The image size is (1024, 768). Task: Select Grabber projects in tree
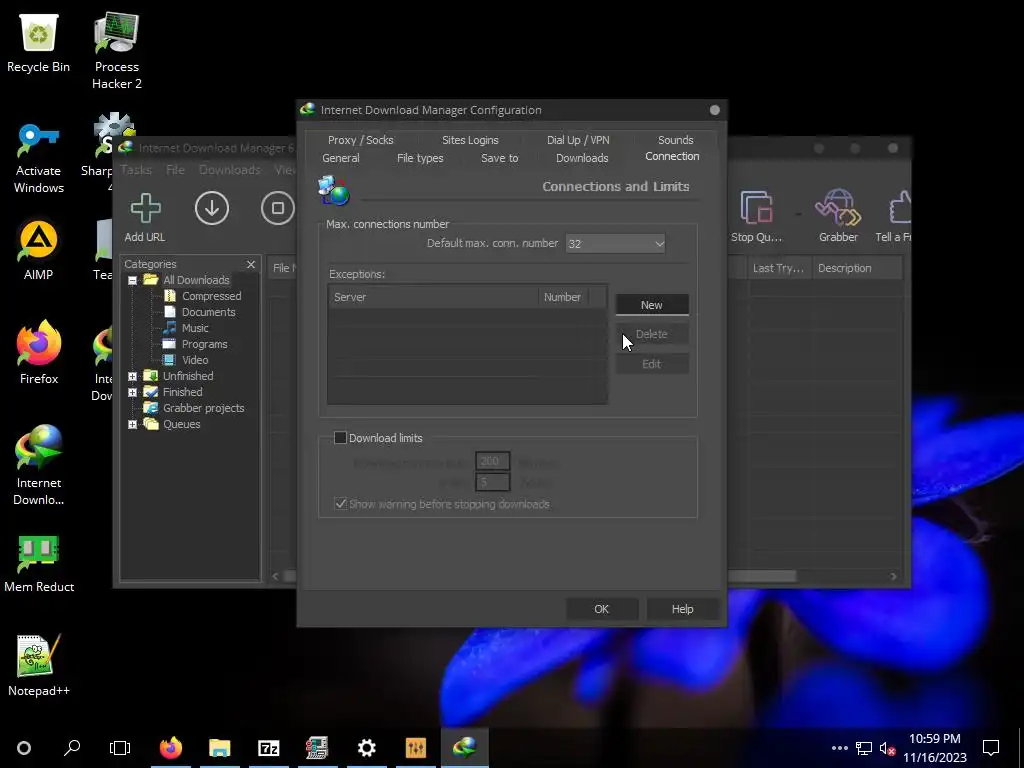(x=203, y=408)
